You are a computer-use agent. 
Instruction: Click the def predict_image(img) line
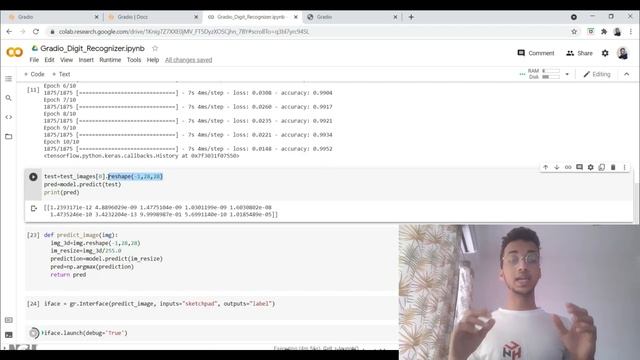(81, 235)
